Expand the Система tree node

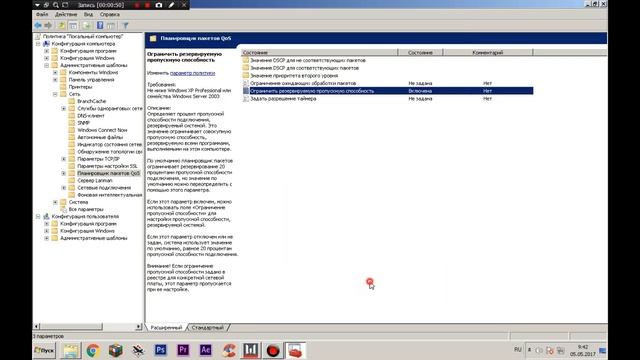[x=55, y=202]
